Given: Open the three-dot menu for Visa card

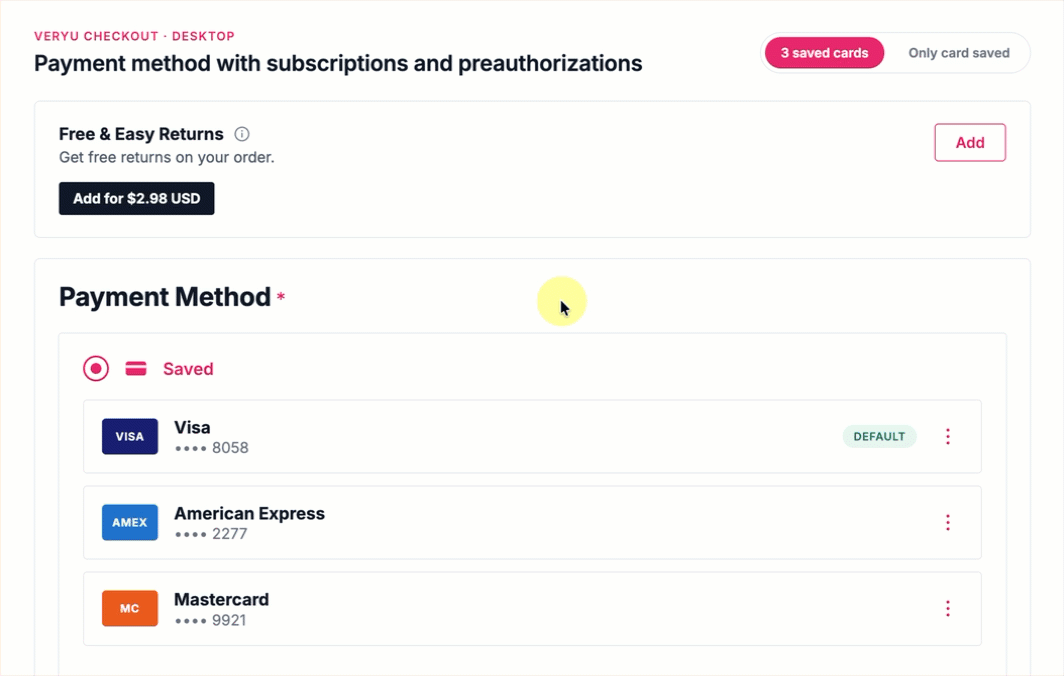Looking at the screenshot, I should tap(948, 436).
